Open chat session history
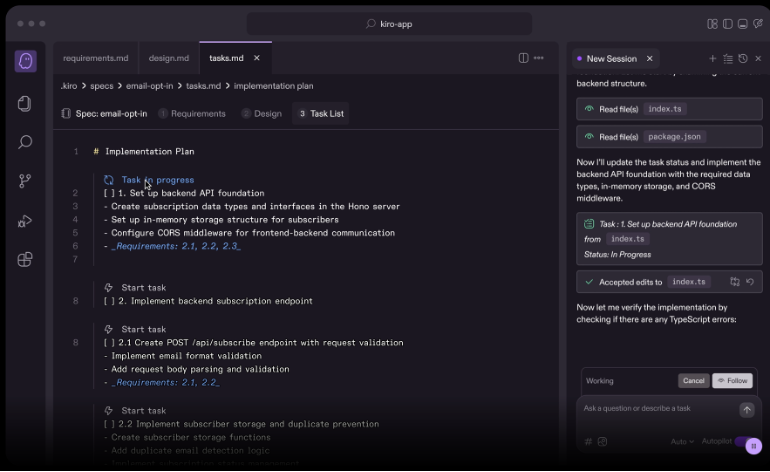The width and height of the screenshot is (770, 472). [x=742, y=59]
